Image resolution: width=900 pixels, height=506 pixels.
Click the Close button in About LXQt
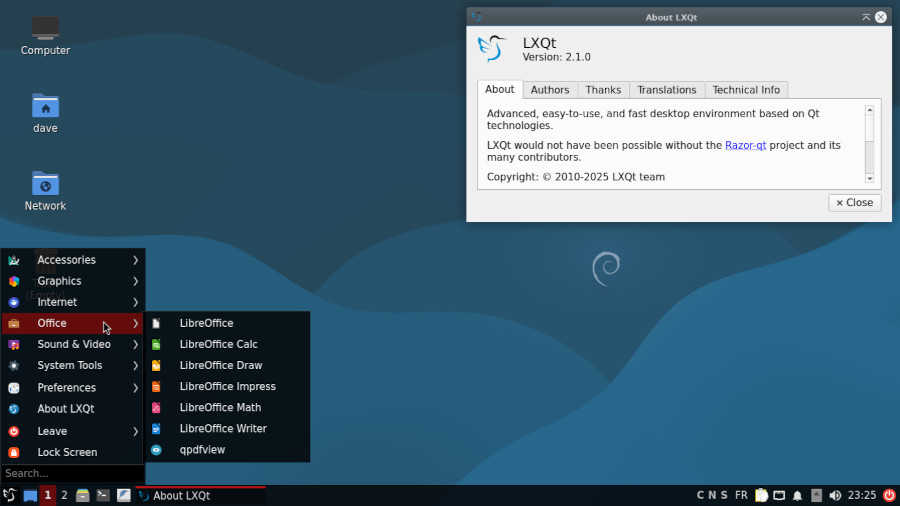click(x=855, y=203)
